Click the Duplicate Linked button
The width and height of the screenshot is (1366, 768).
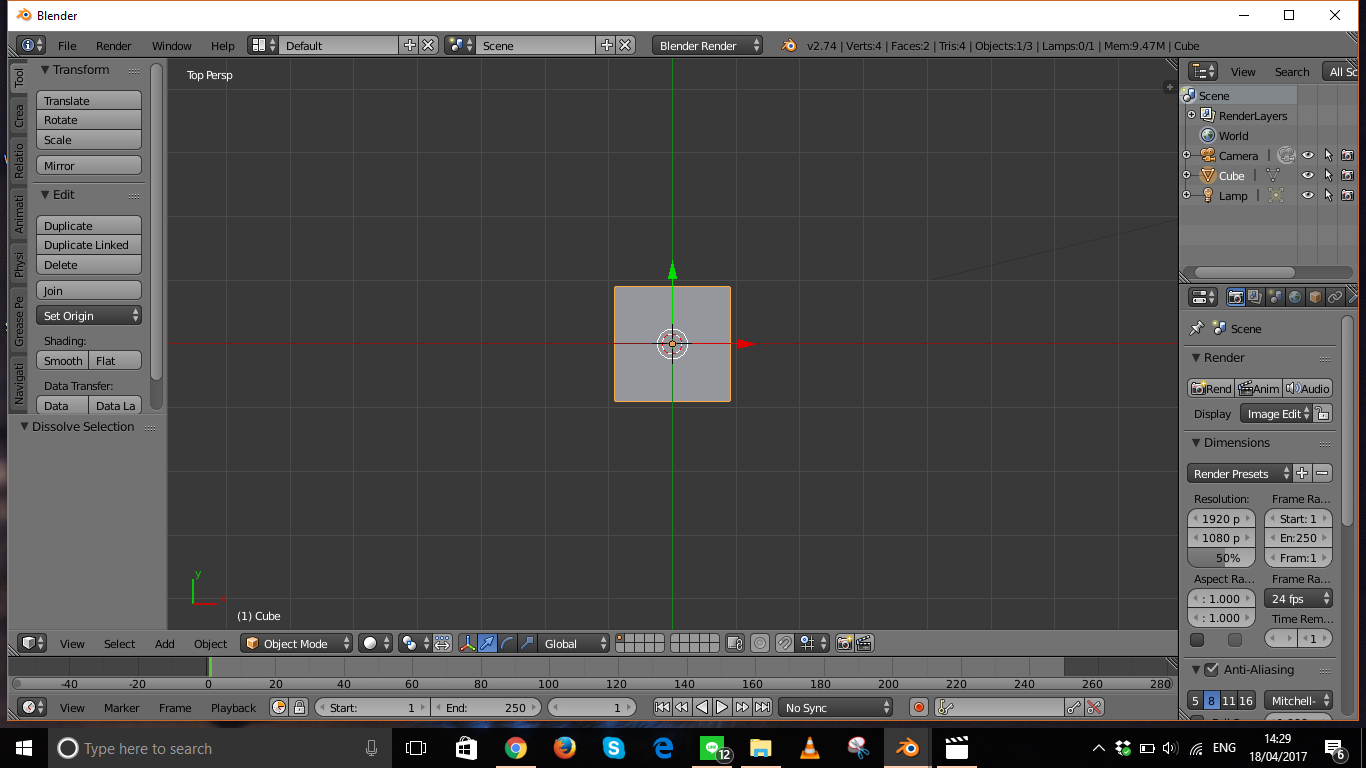[x=89, y=245]
